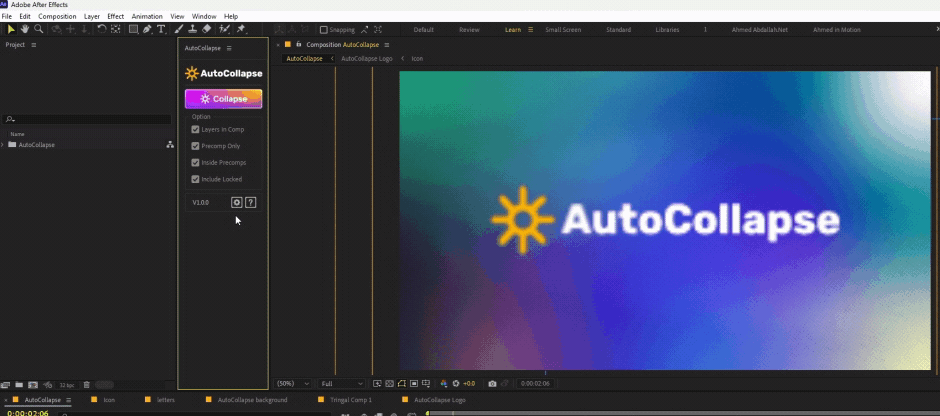Open the Icon timeline tab
The height and width of the screenshot is (416, 940).
(x=109, y=400)
